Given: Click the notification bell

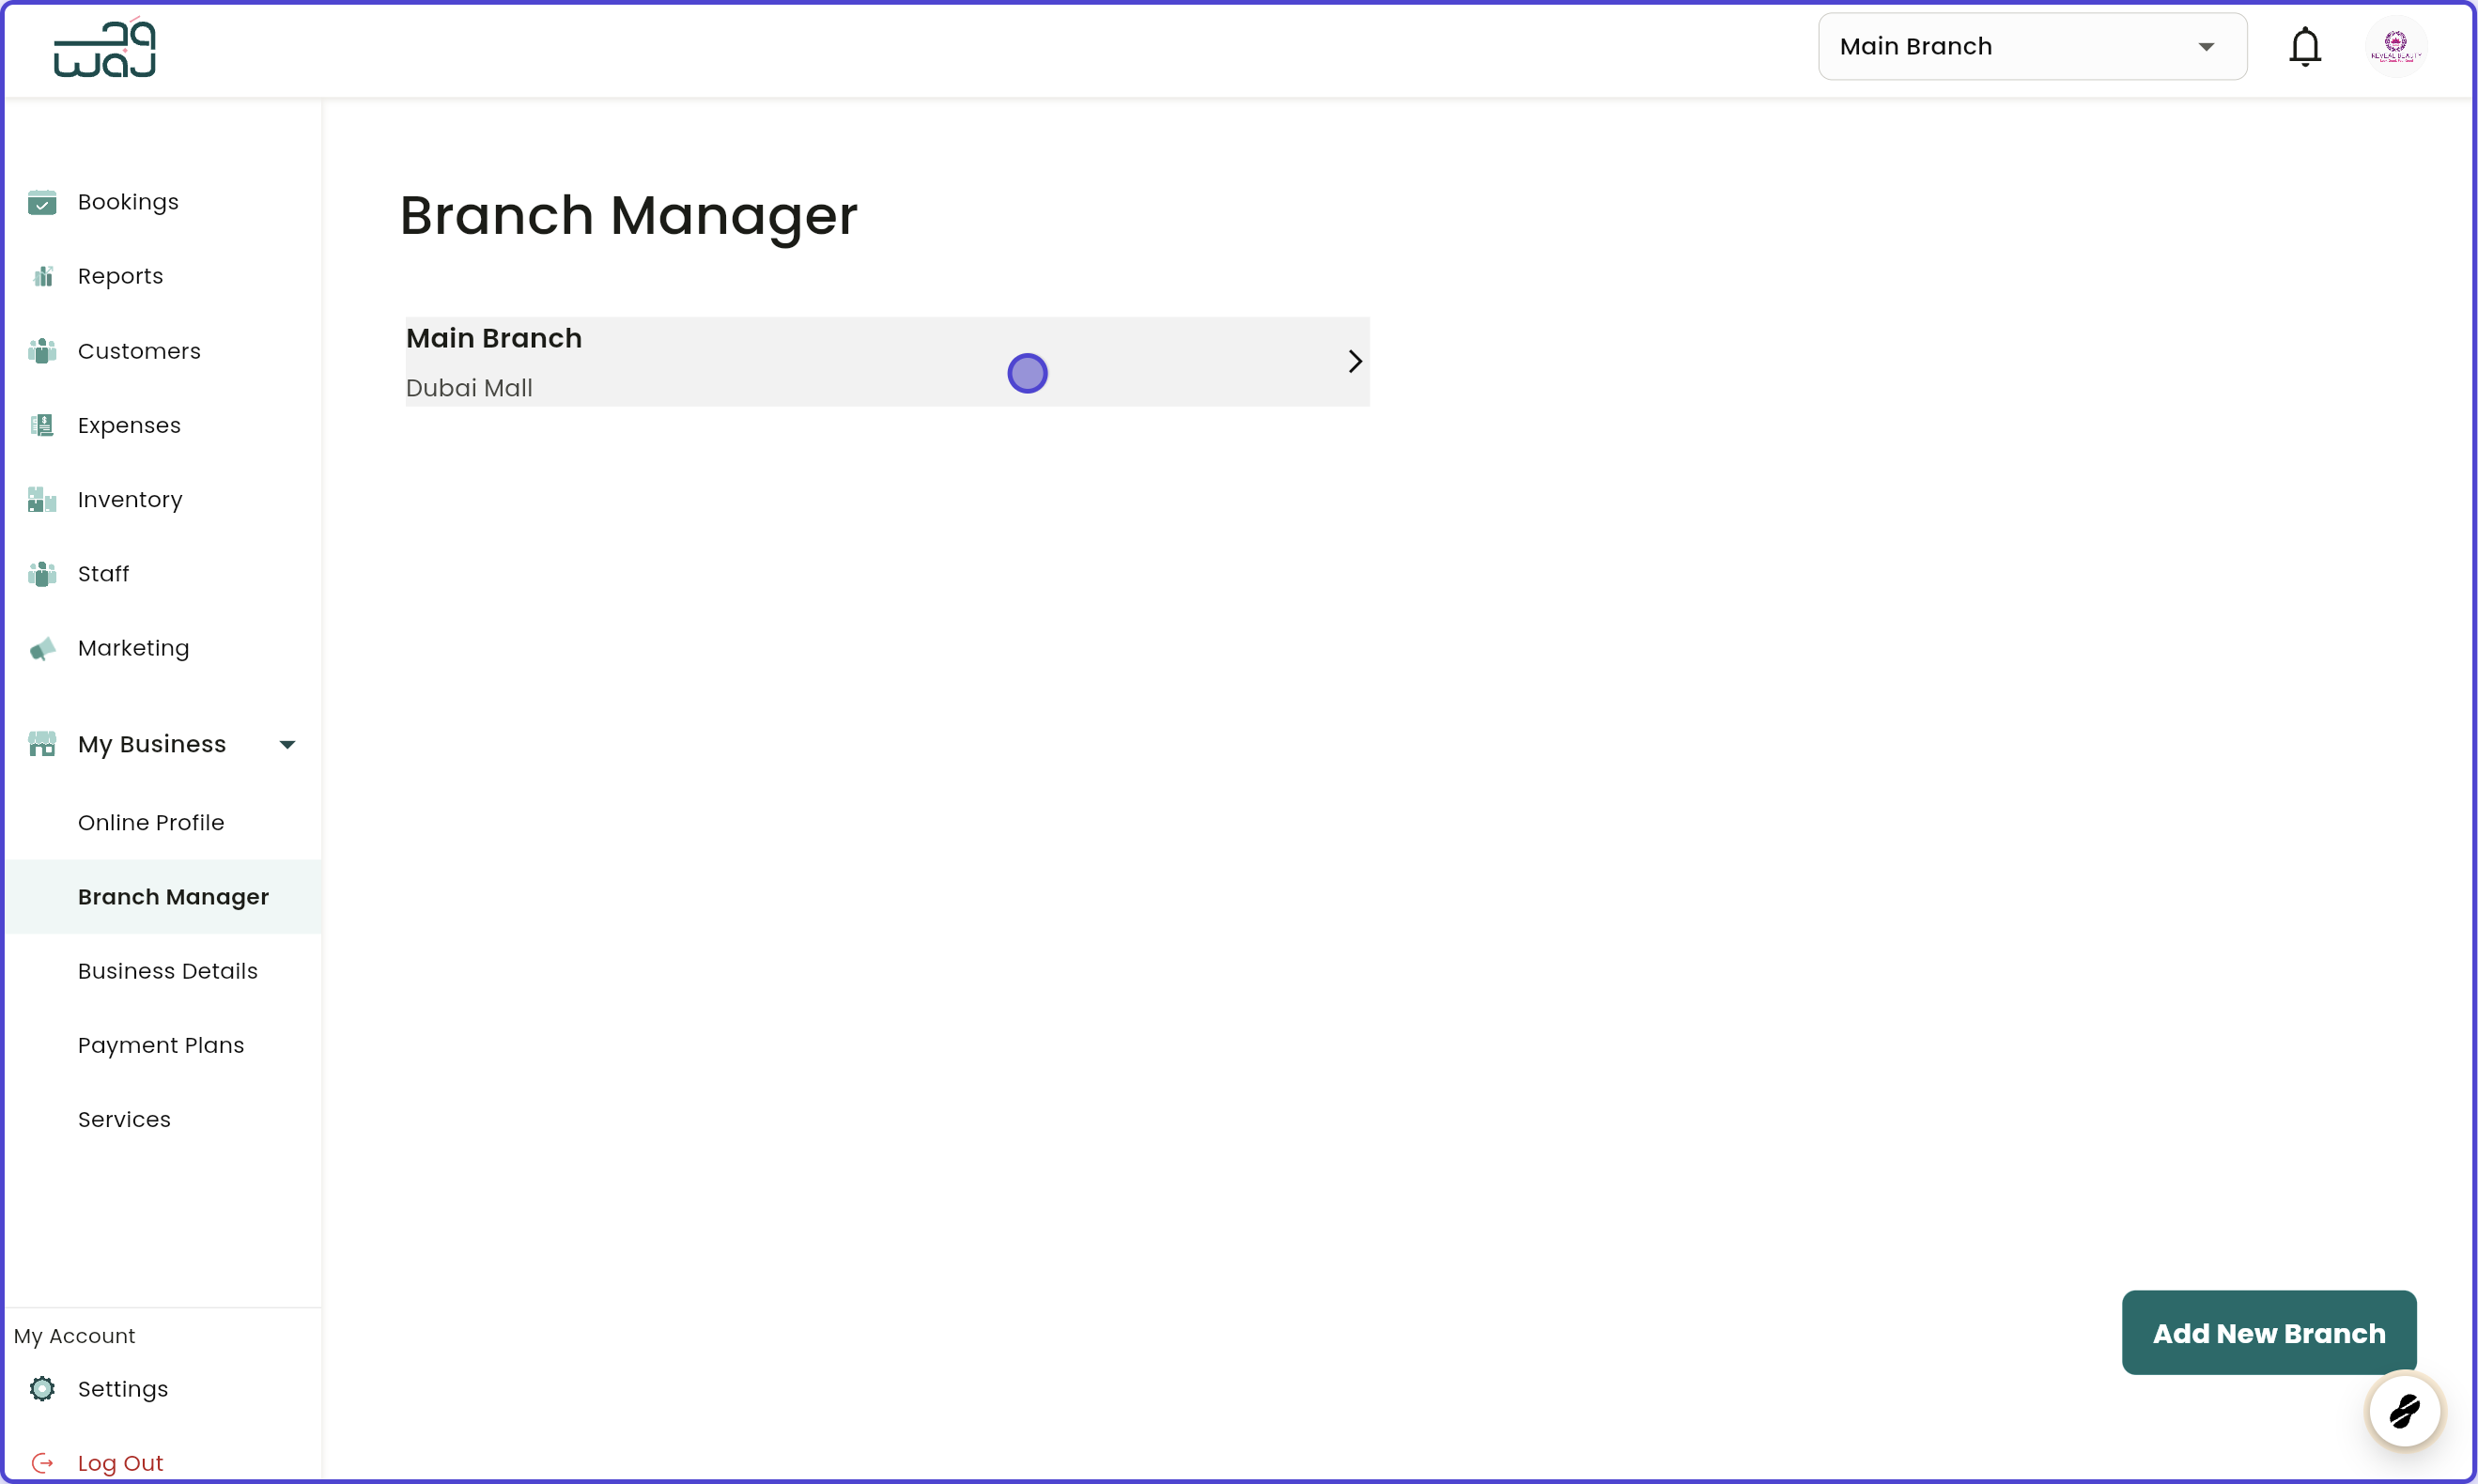Looking at the screenshot, I should coord(2305,46).
